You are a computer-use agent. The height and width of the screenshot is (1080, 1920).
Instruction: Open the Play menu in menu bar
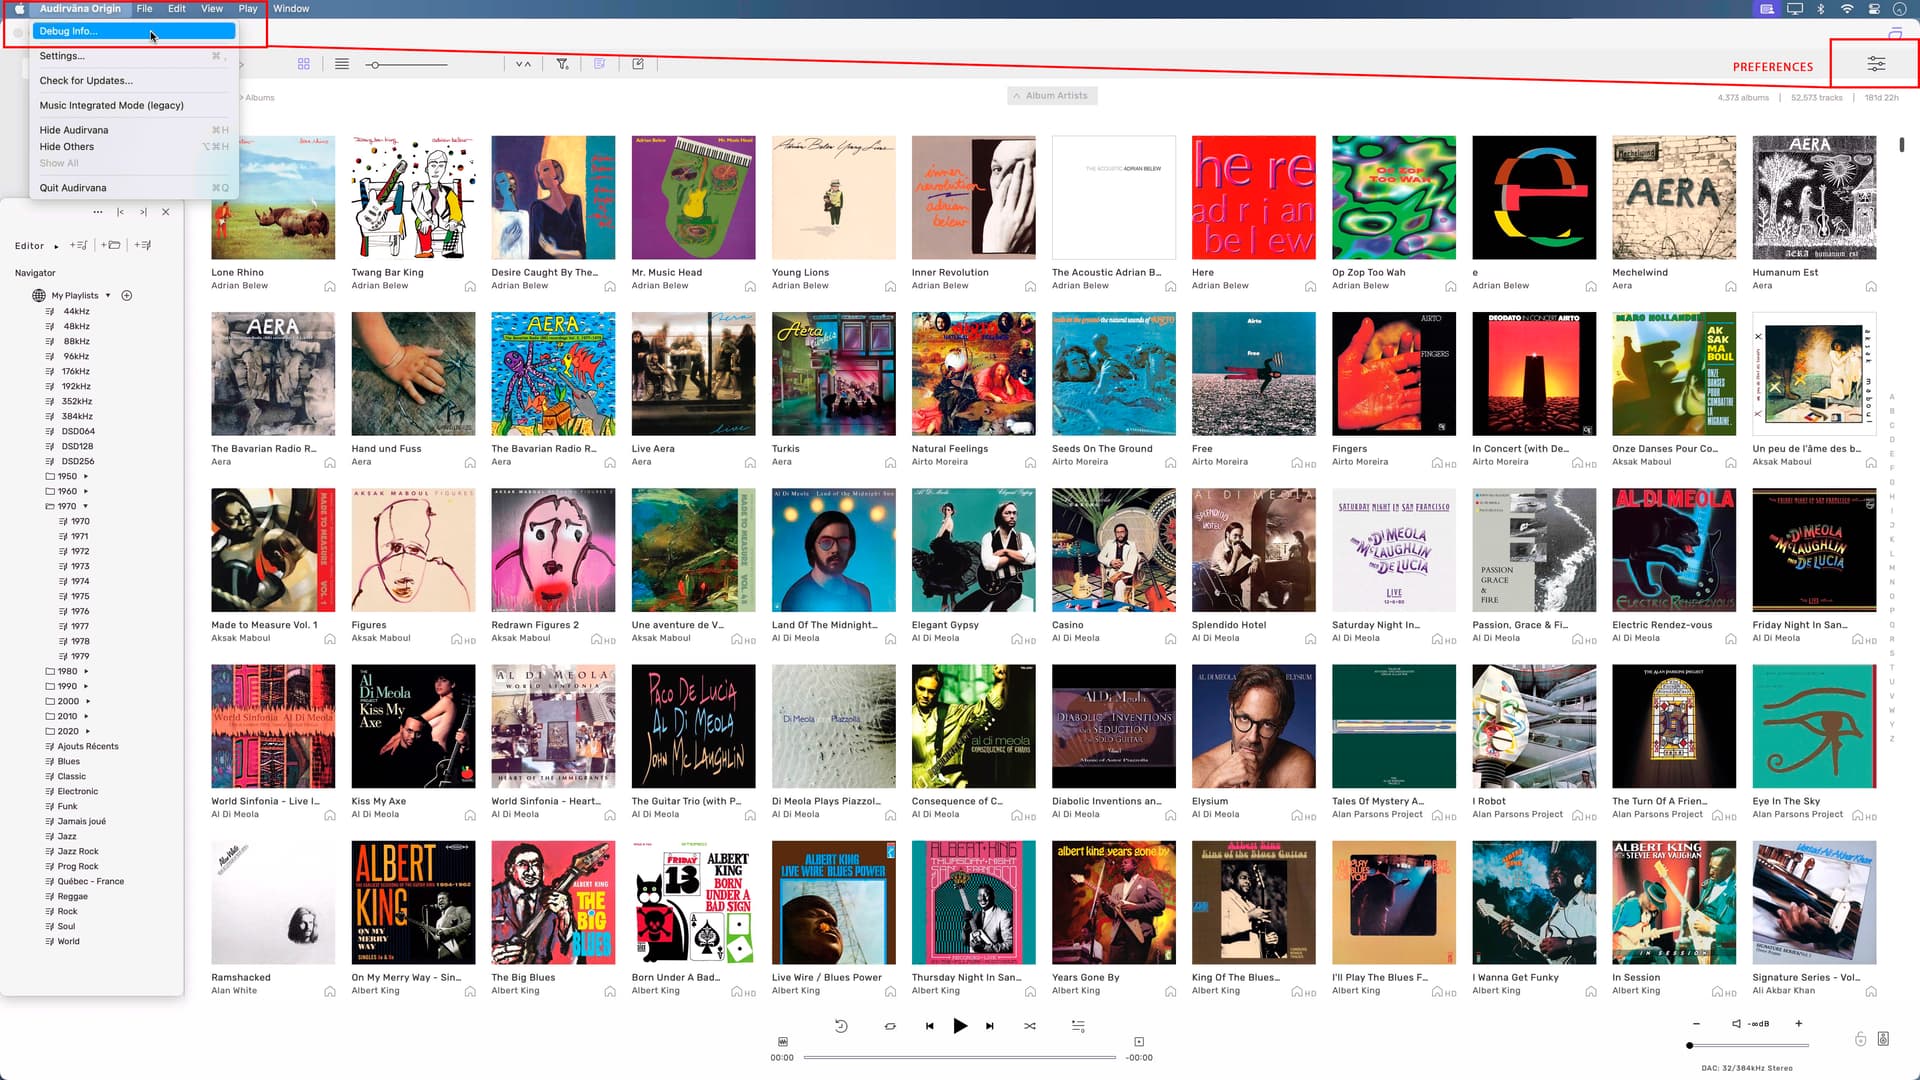click(x=248, y=8)
